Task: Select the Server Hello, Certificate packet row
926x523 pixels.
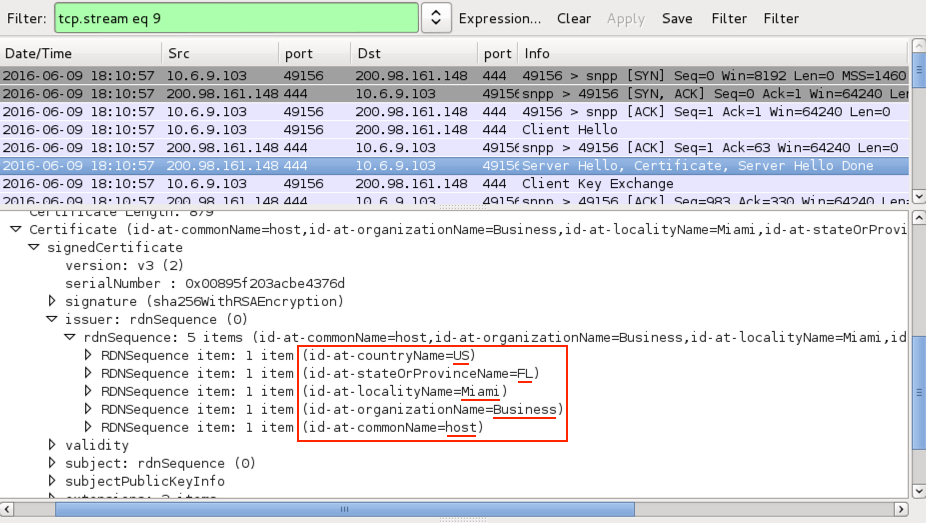Action: tap(697, 166)
